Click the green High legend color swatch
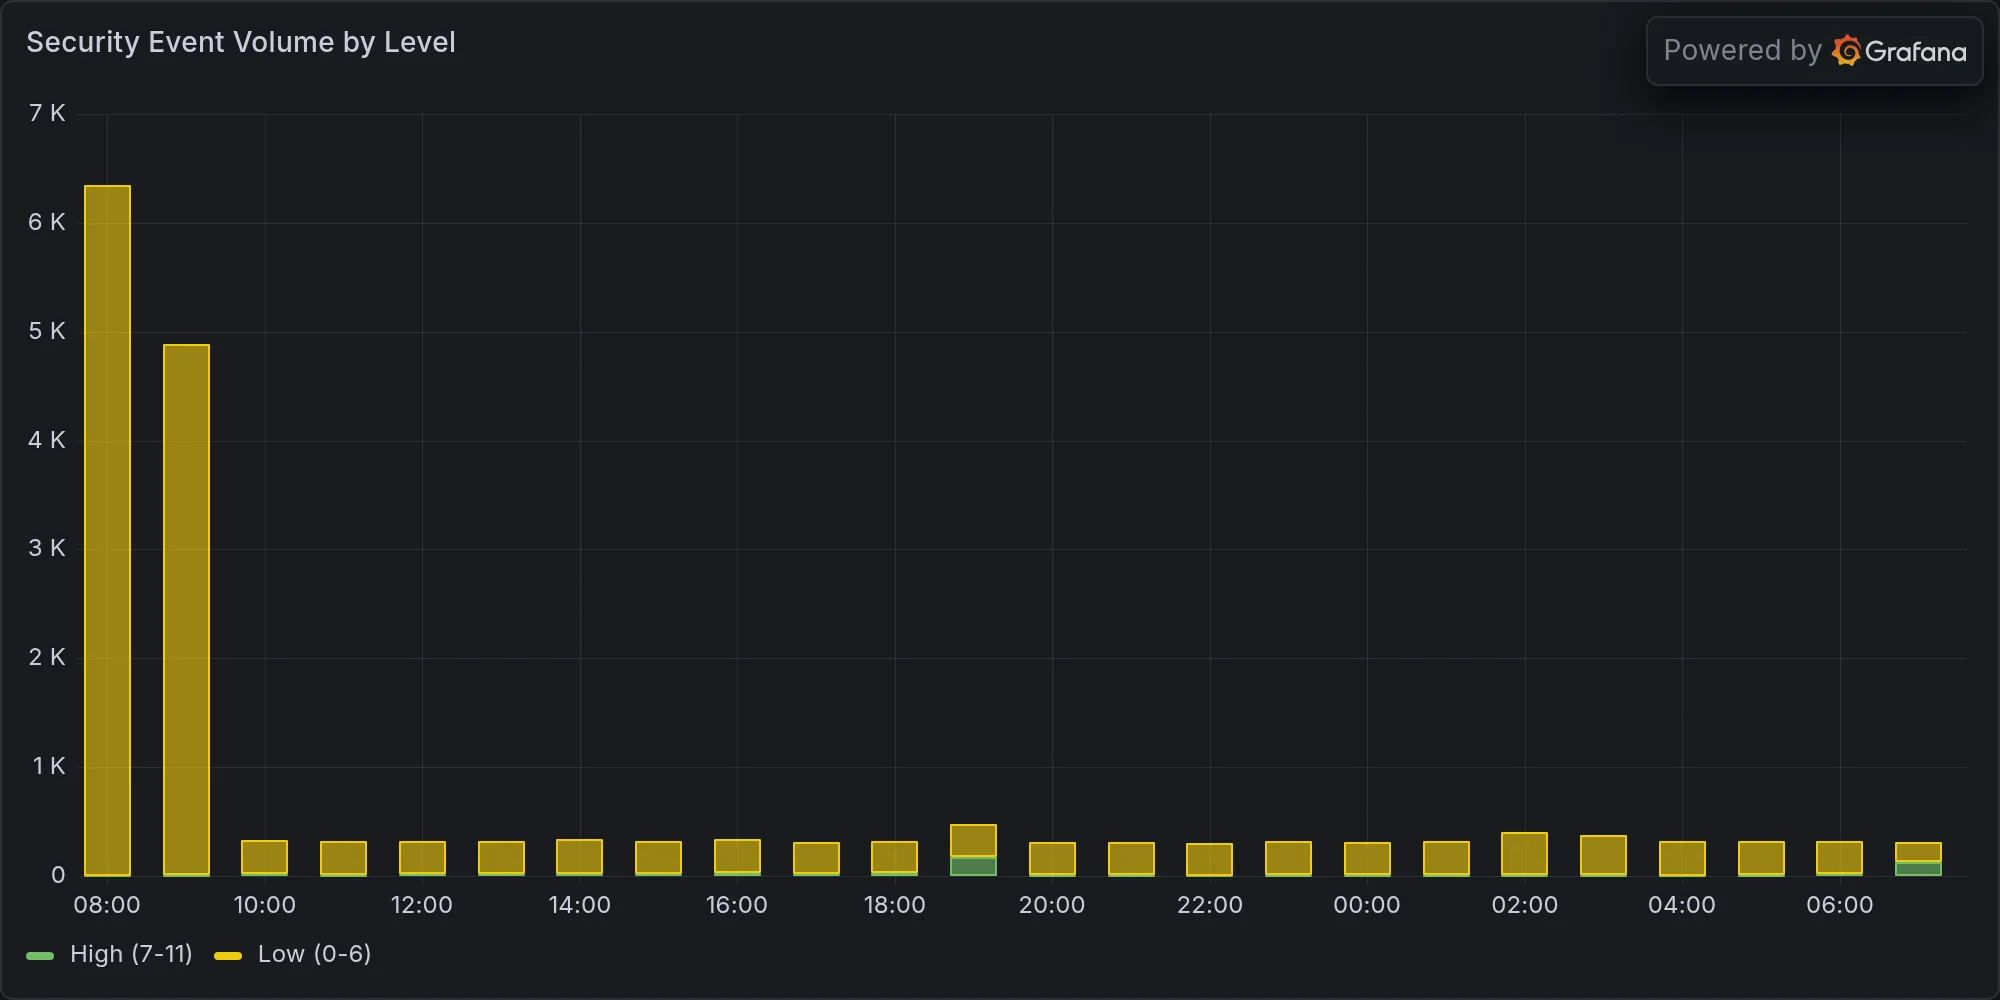Screen dimensions: 2000x1000 click(40, 956)
